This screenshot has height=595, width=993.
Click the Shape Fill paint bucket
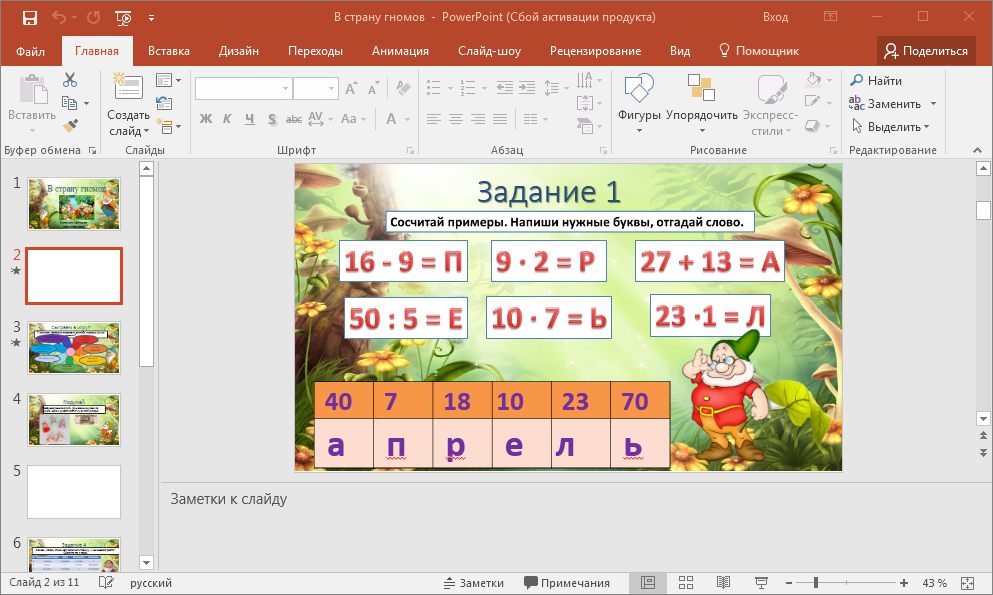814,80
